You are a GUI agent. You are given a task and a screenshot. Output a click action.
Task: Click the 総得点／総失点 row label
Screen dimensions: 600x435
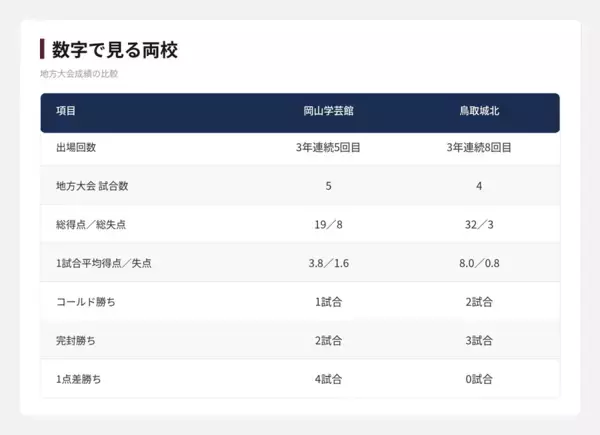pos(91,225)
